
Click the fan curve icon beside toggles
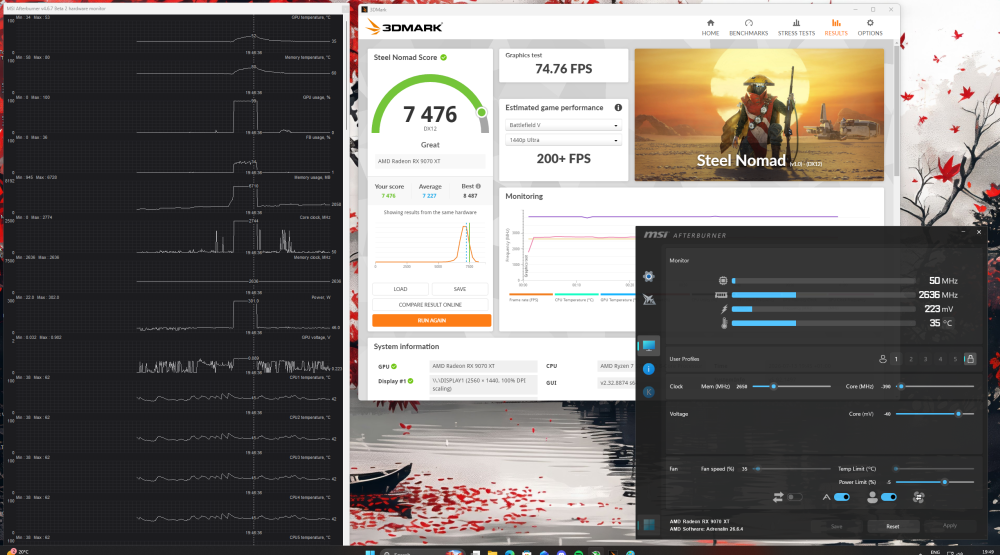tap(918, 497)
